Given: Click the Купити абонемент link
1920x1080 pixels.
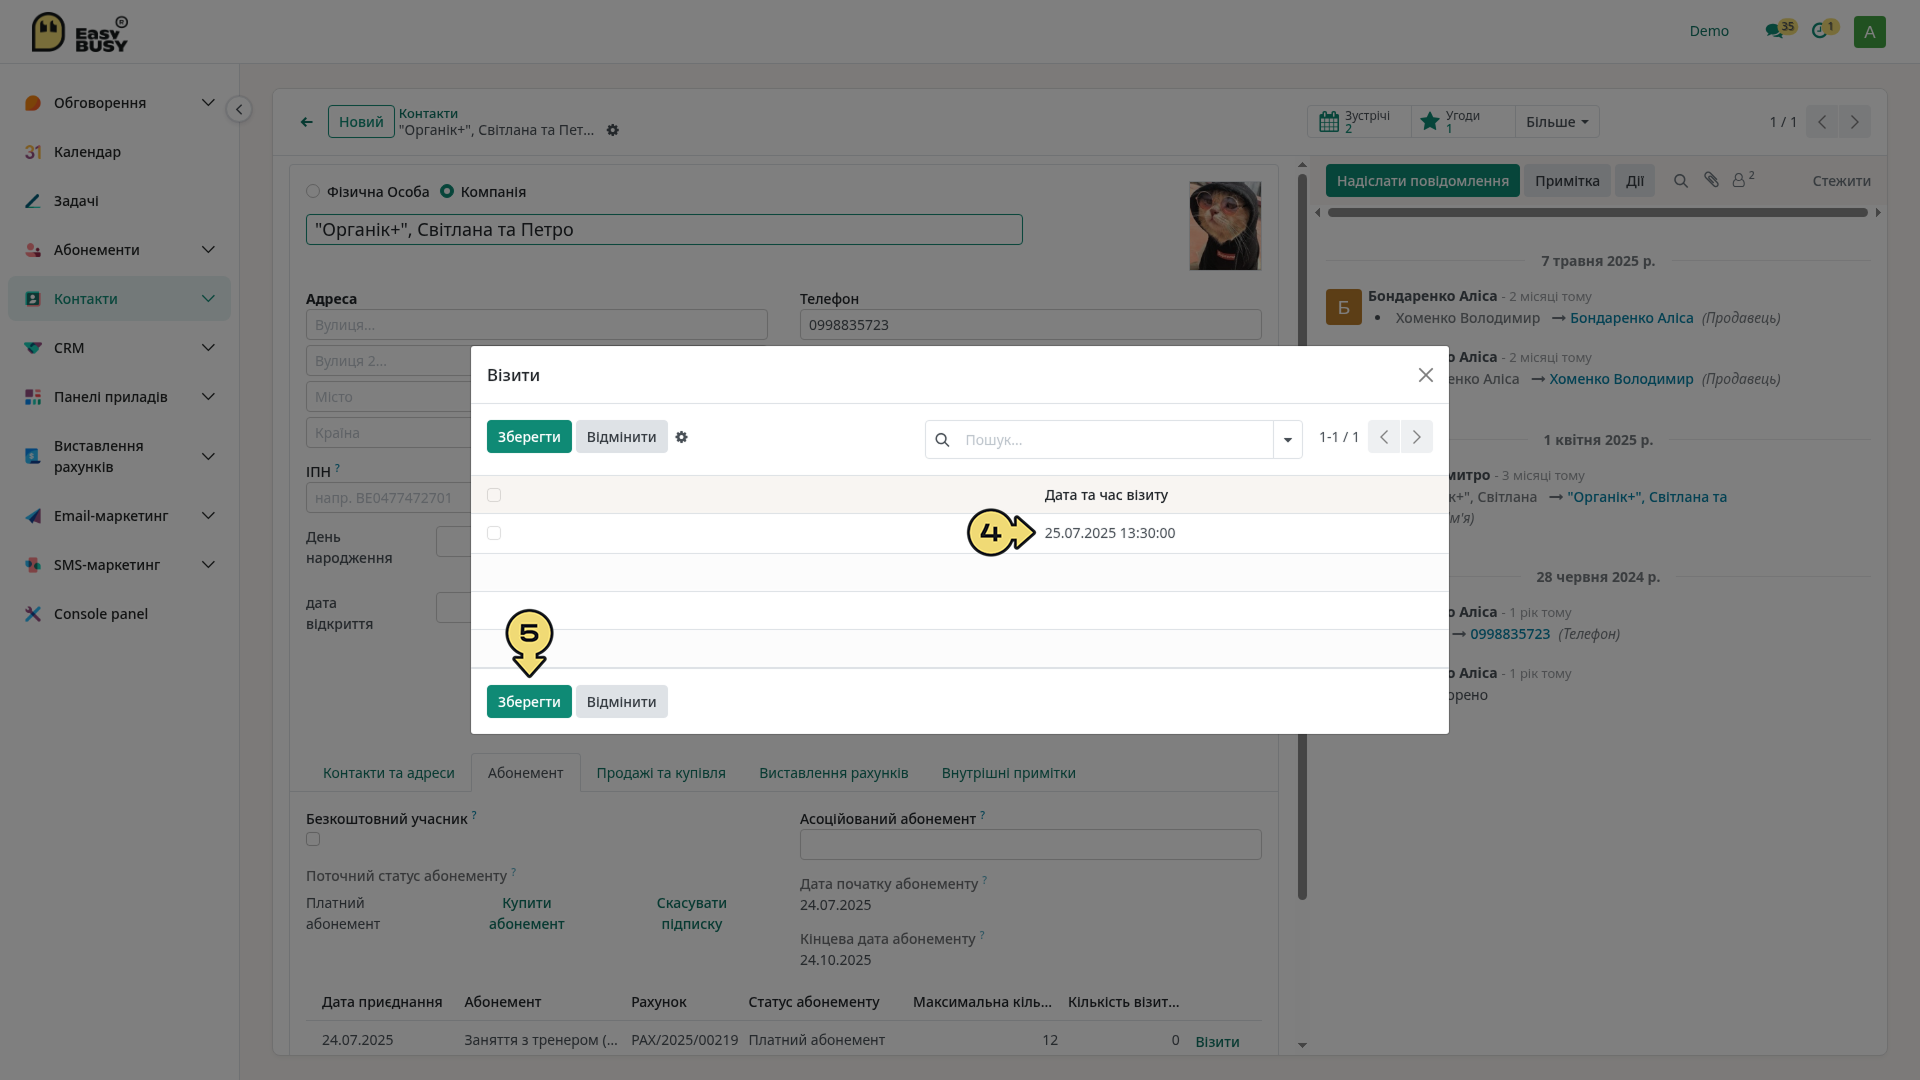Looking at the screenshot, I should pyautogui.click(x=527, y=914).
